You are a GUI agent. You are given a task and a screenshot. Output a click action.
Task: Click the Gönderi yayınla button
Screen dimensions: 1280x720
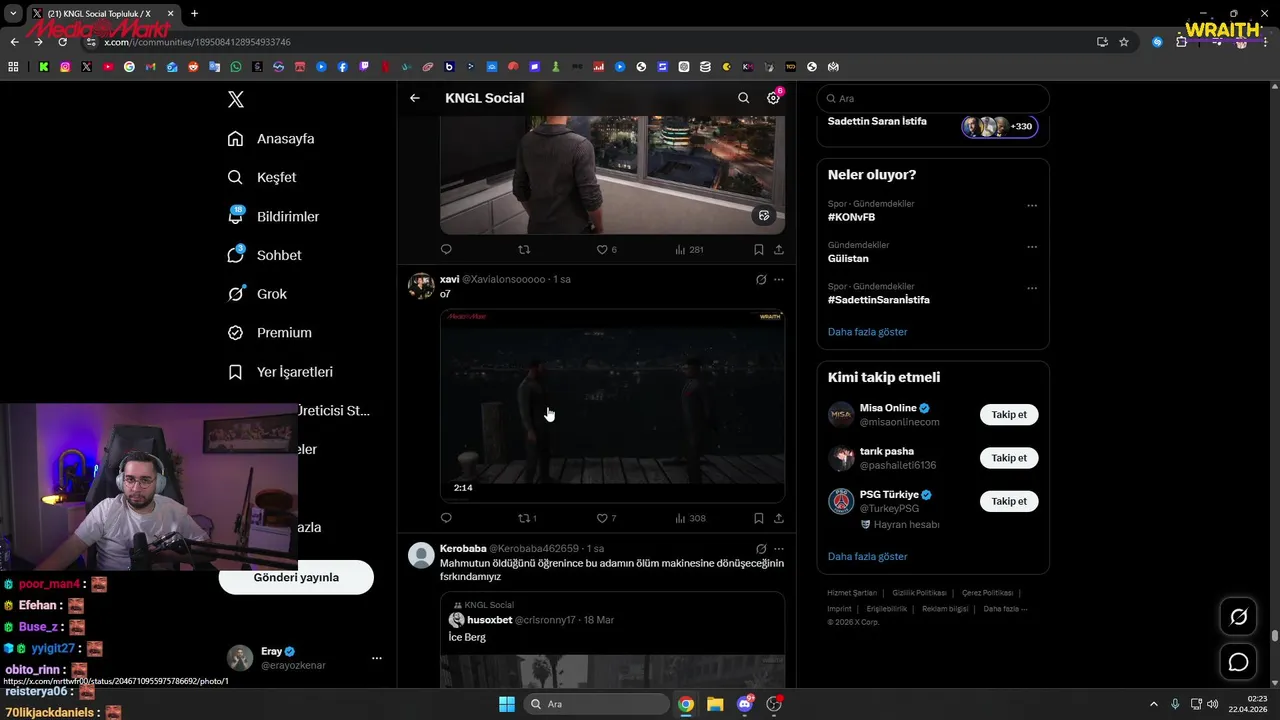pos(296,577)
